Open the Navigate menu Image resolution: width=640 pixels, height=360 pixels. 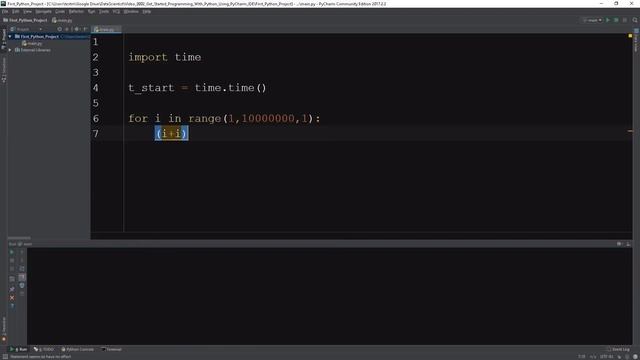click(x=43, y=11)
